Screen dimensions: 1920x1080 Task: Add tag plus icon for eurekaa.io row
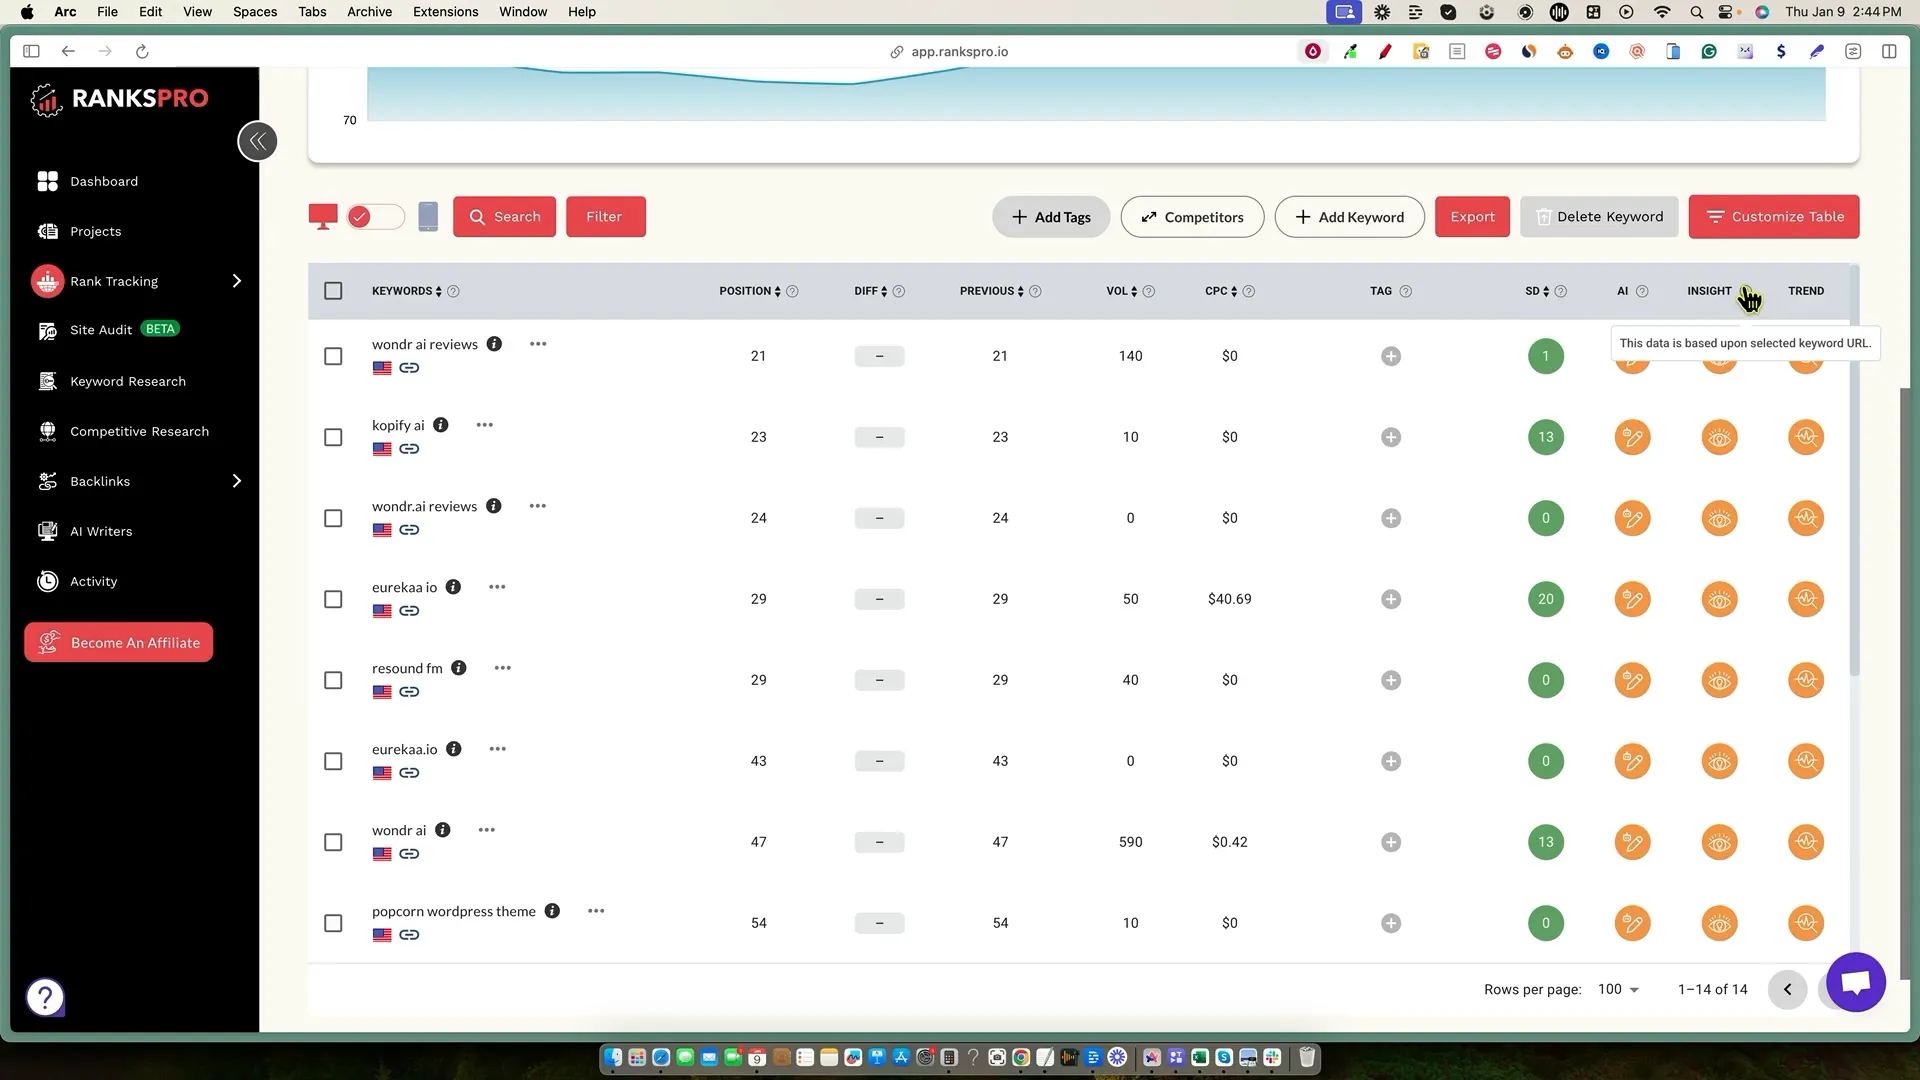pyautogui.click(x=1390, y=761)
